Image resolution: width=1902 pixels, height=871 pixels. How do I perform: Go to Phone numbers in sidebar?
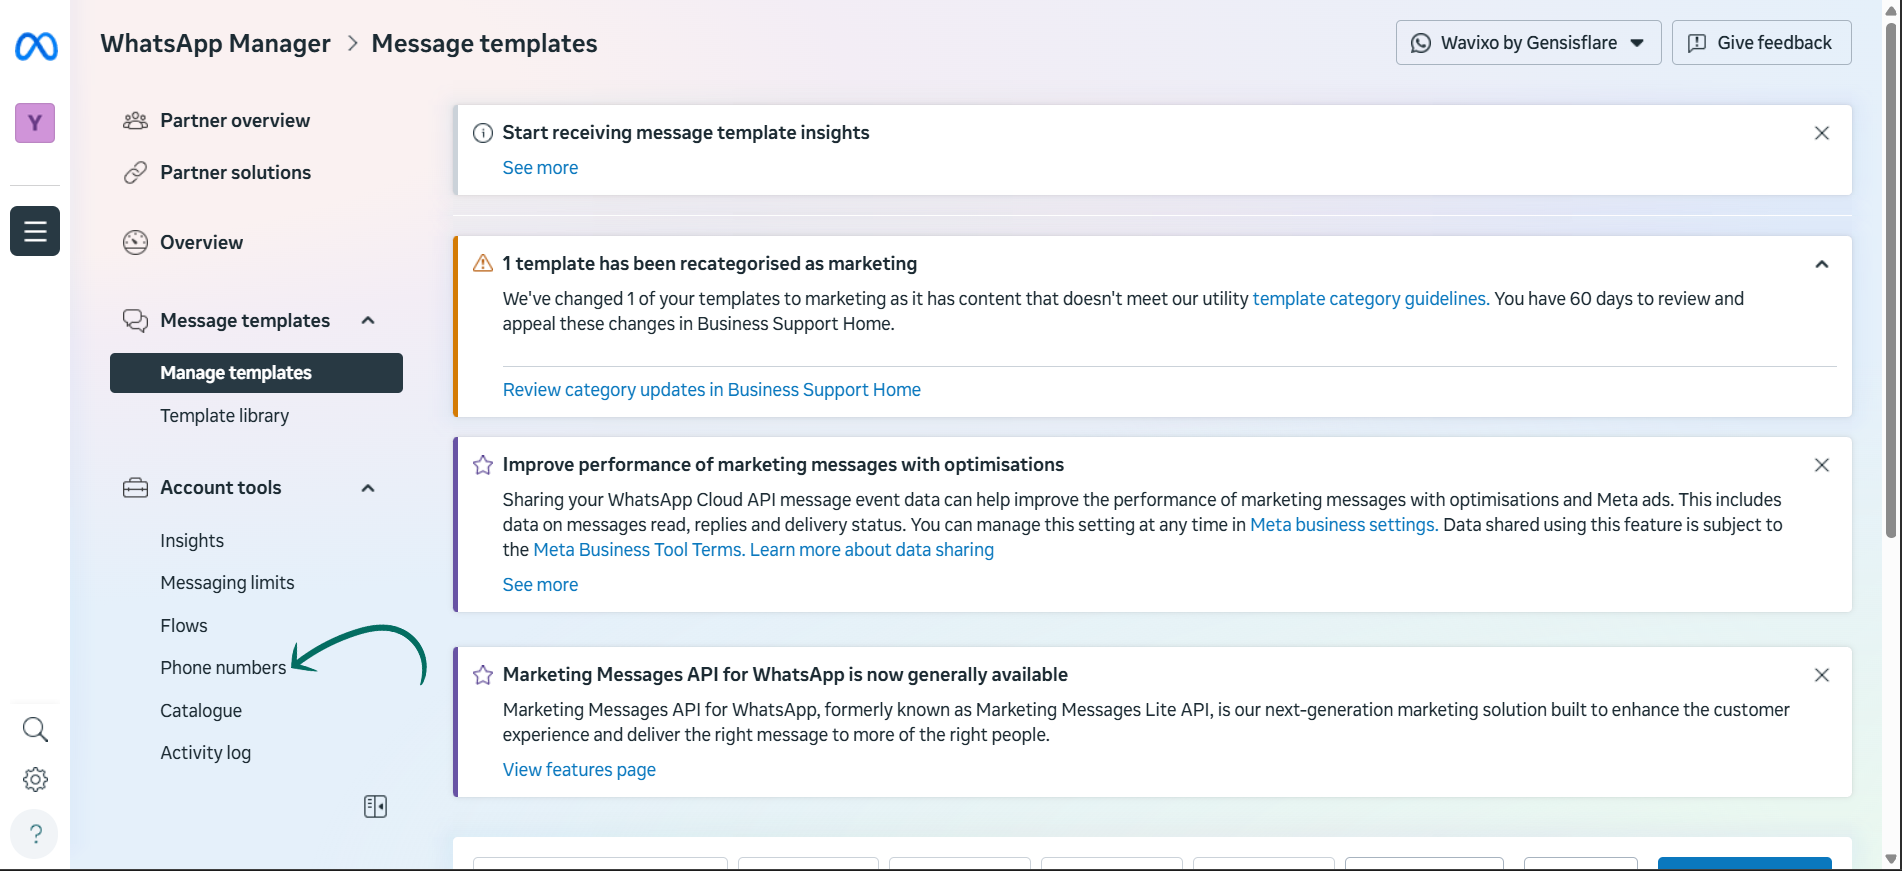click(x=223, y=667)
